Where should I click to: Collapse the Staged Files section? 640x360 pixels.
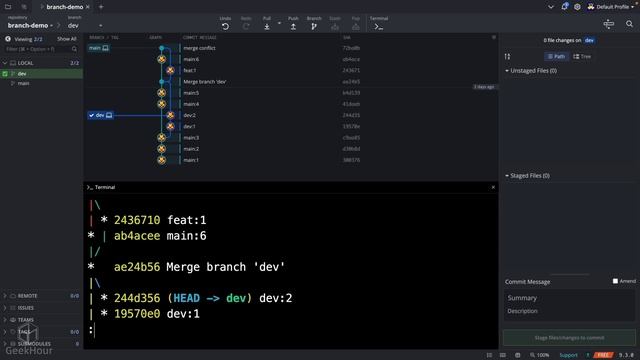tap(507, 176)
